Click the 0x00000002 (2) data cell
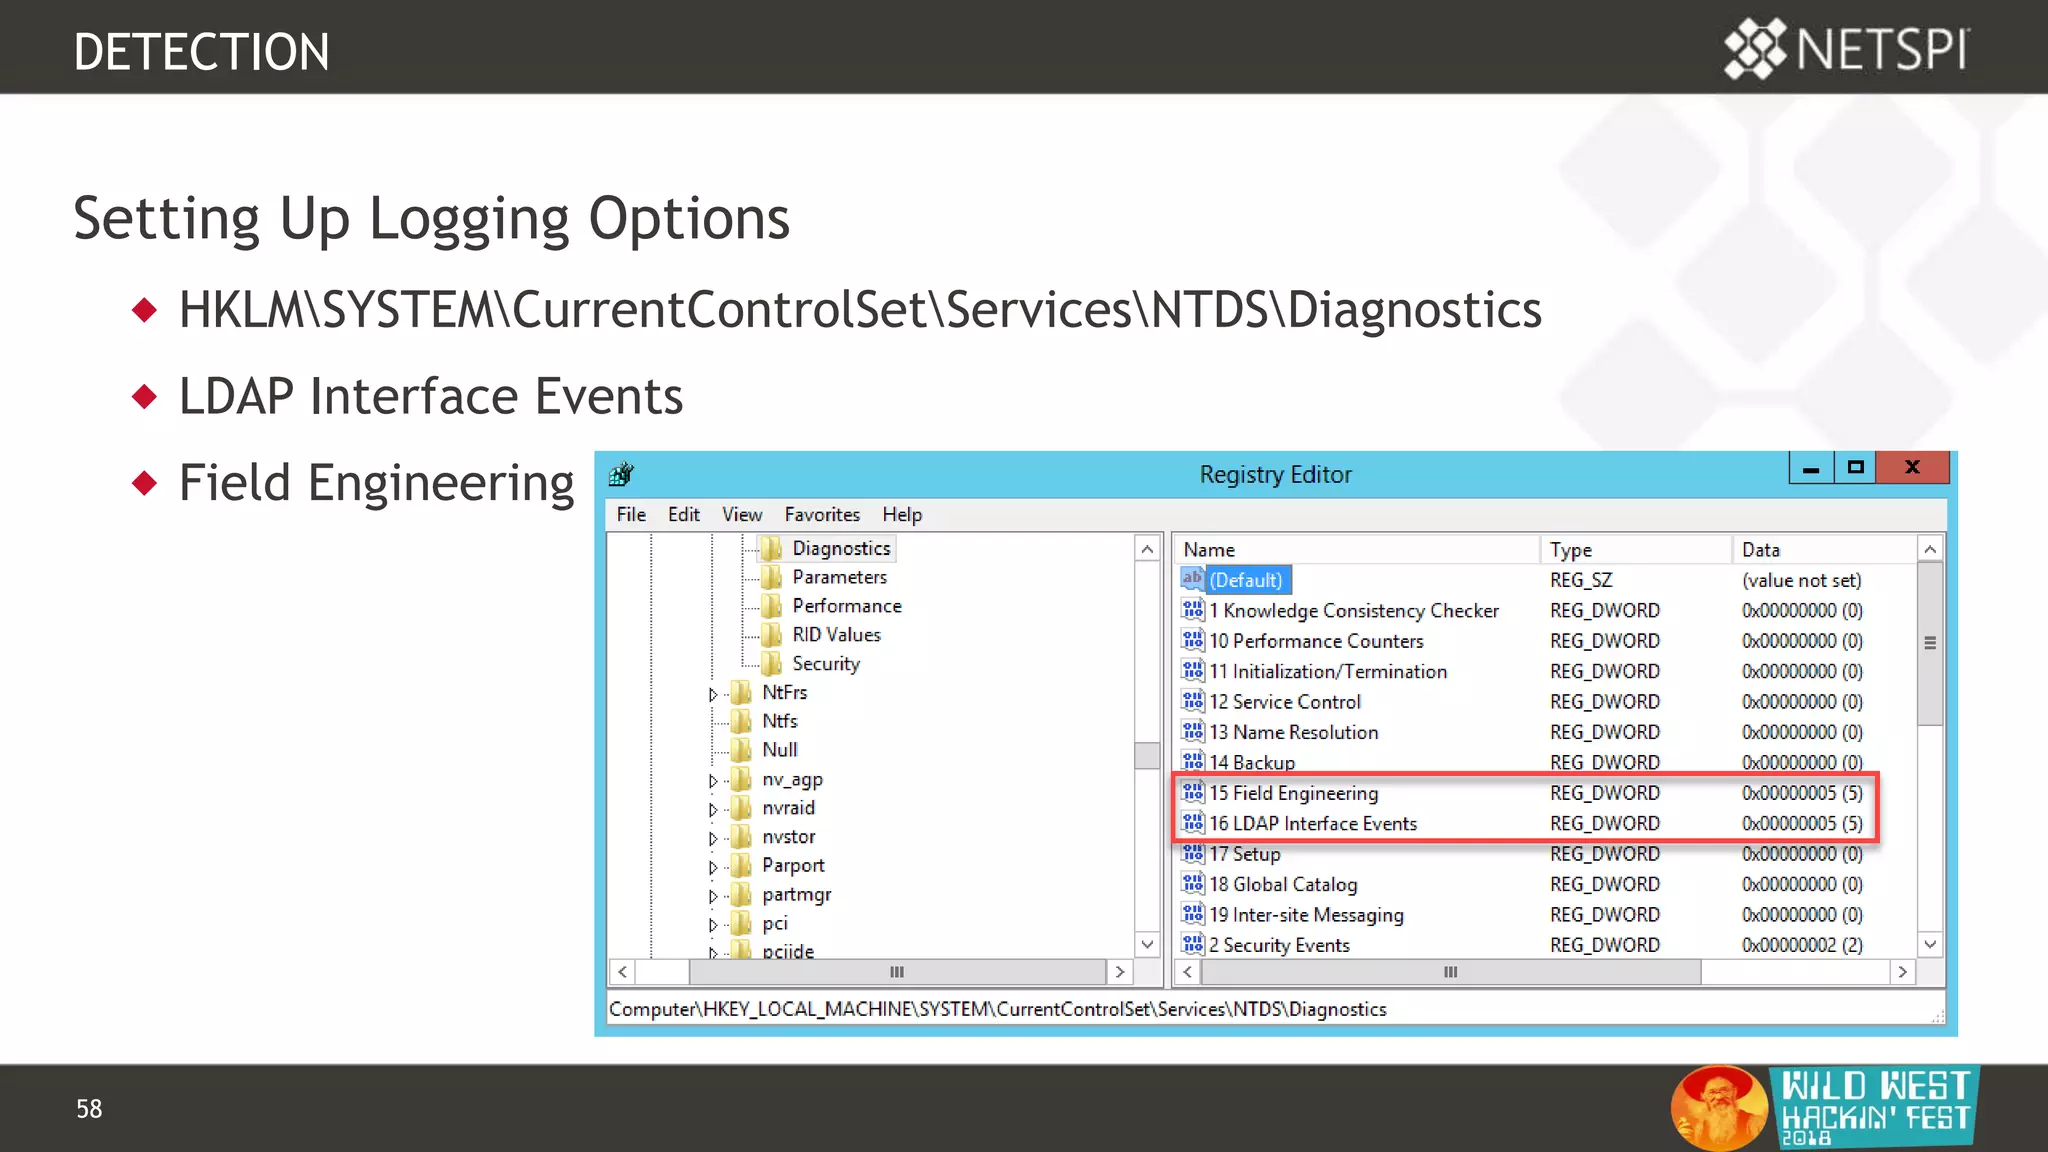 point(1802,945)
